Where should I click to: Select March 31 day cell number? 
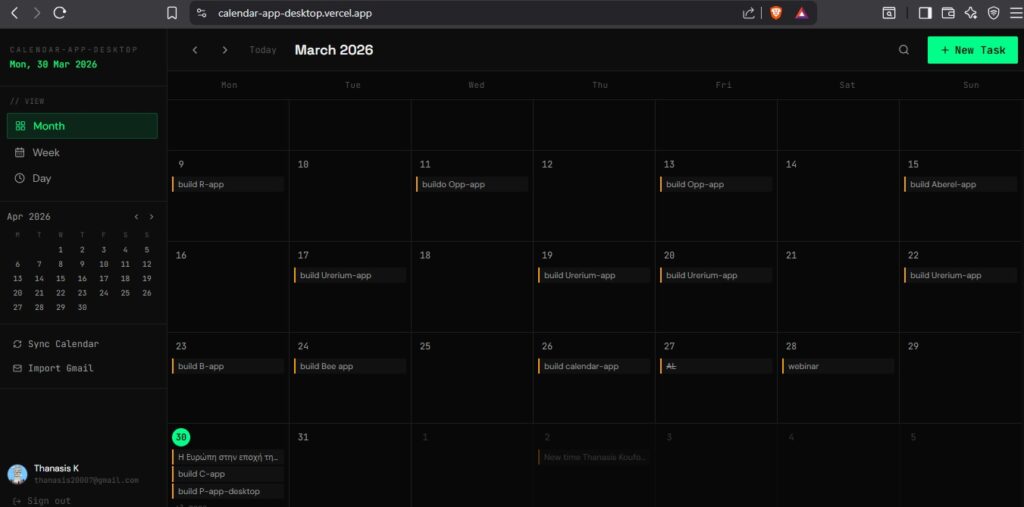coord(303,437)
